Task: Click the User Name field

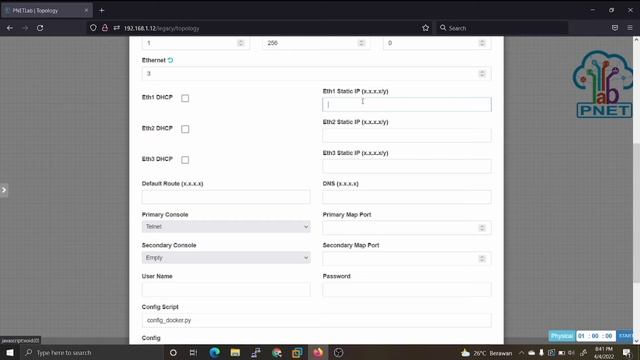Action: click(226, 289)
